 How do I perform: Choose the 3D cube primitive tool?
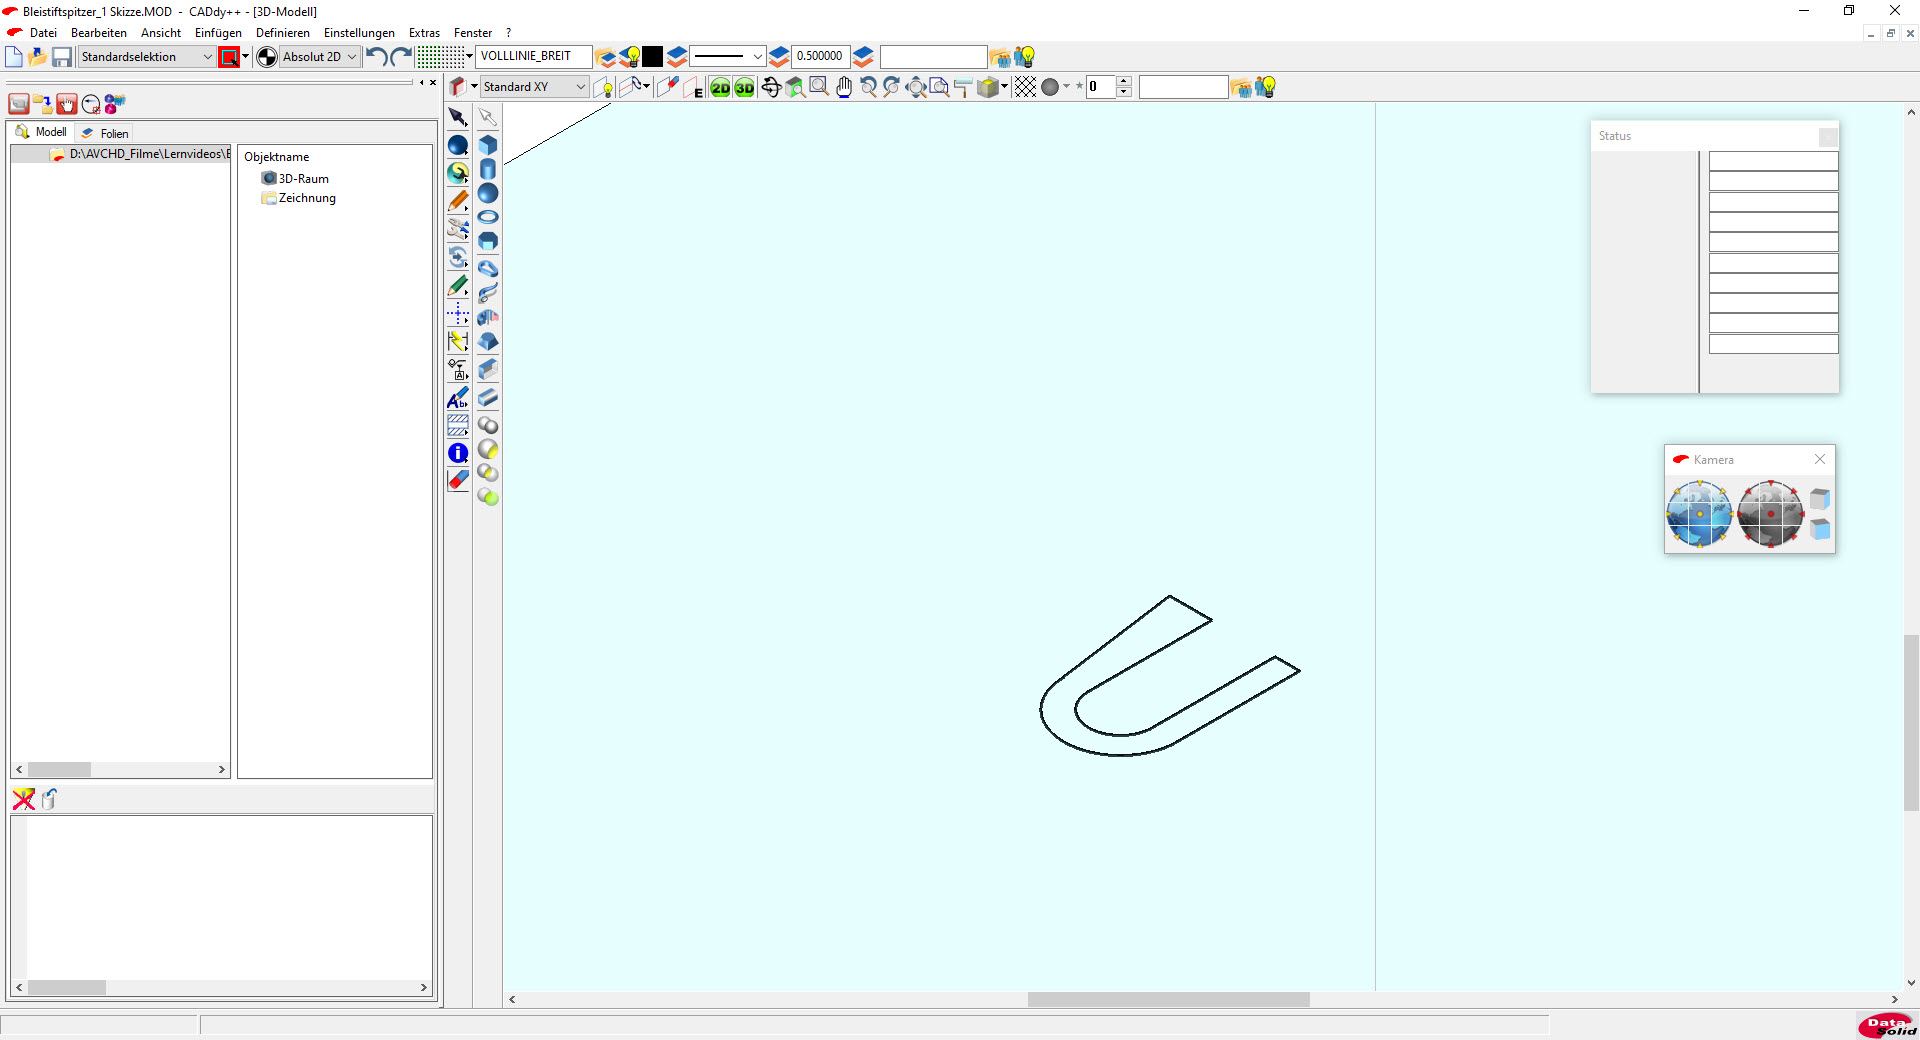488,145
